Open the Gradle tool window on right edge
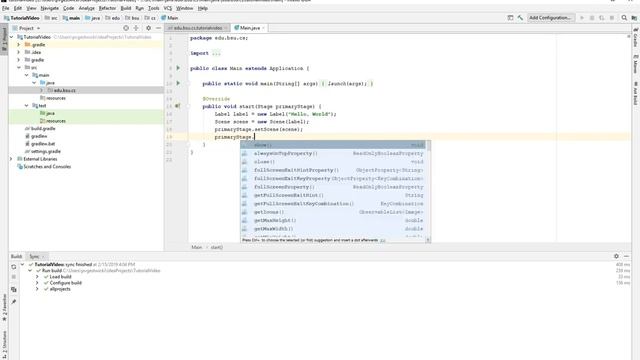 coord(636,38)
